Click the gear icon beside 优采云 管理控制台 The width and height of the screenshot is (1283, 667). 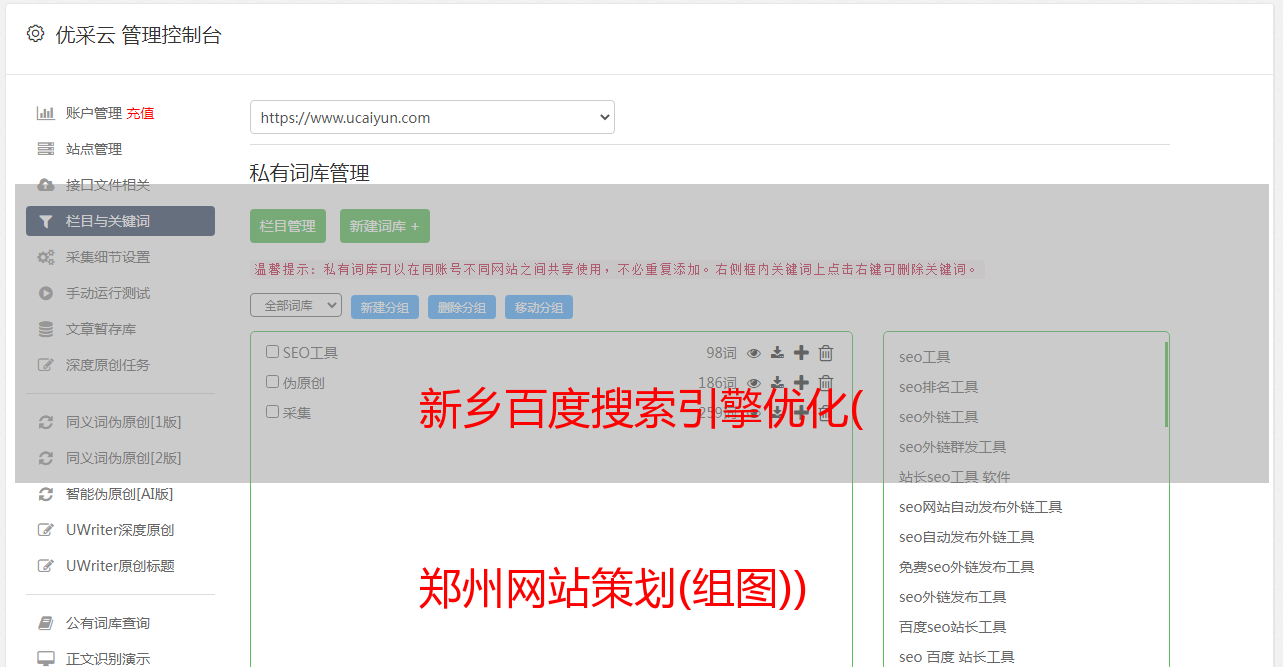pyautogui.click(x=36, y=34)
